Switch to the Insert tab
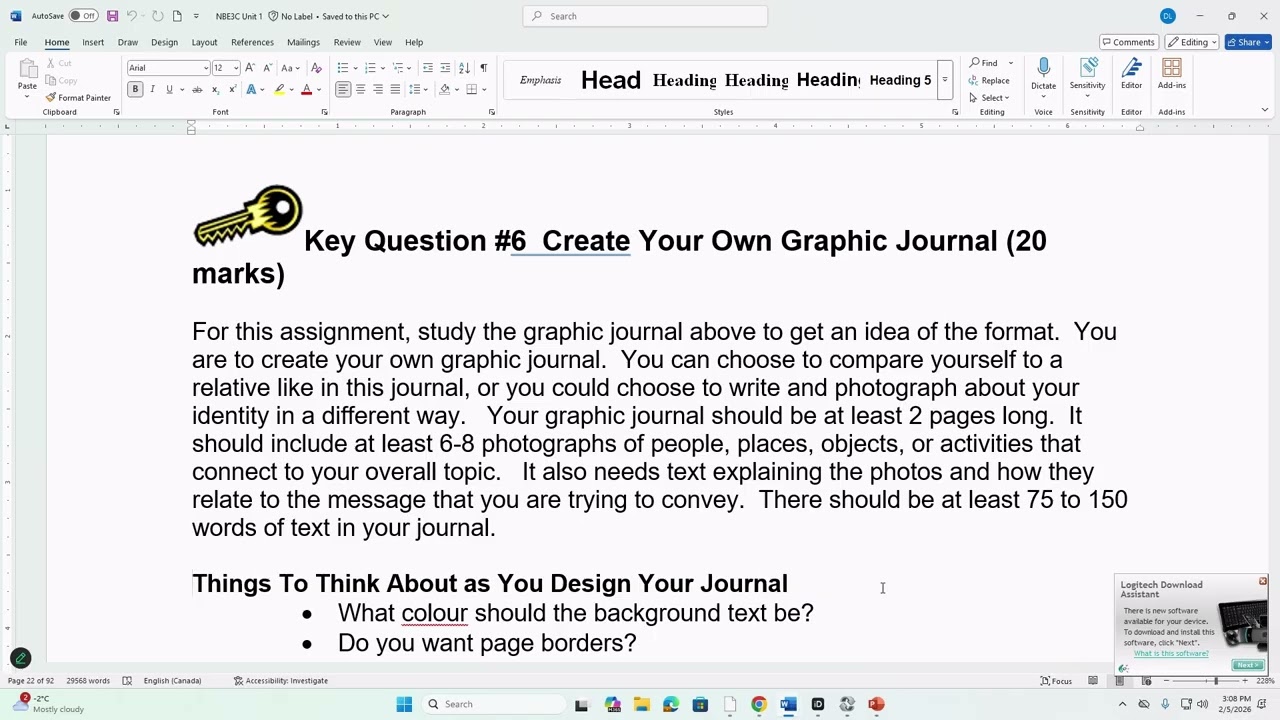The height and width of the screenshot is (720, 1280). [x=93, y=42]
